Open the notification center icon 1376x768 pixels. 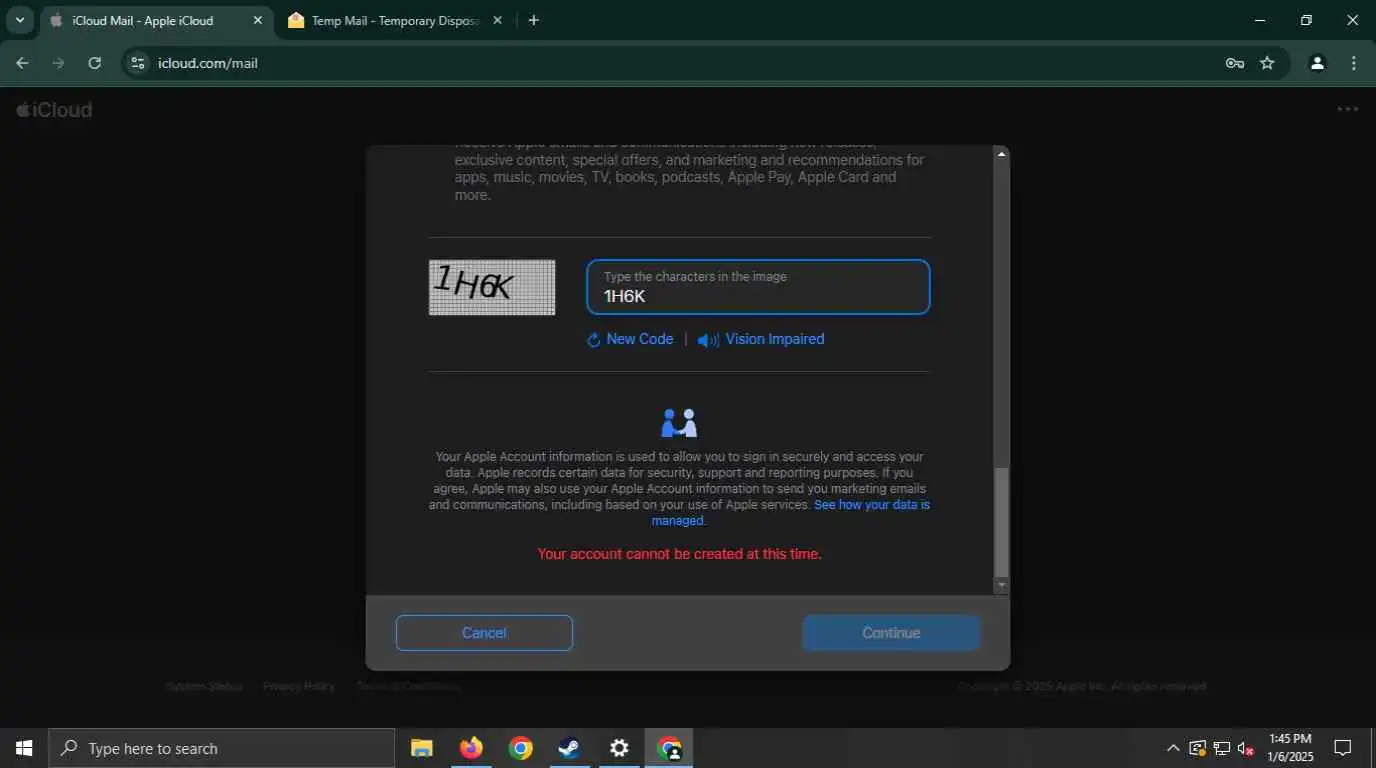(1343, 748)
